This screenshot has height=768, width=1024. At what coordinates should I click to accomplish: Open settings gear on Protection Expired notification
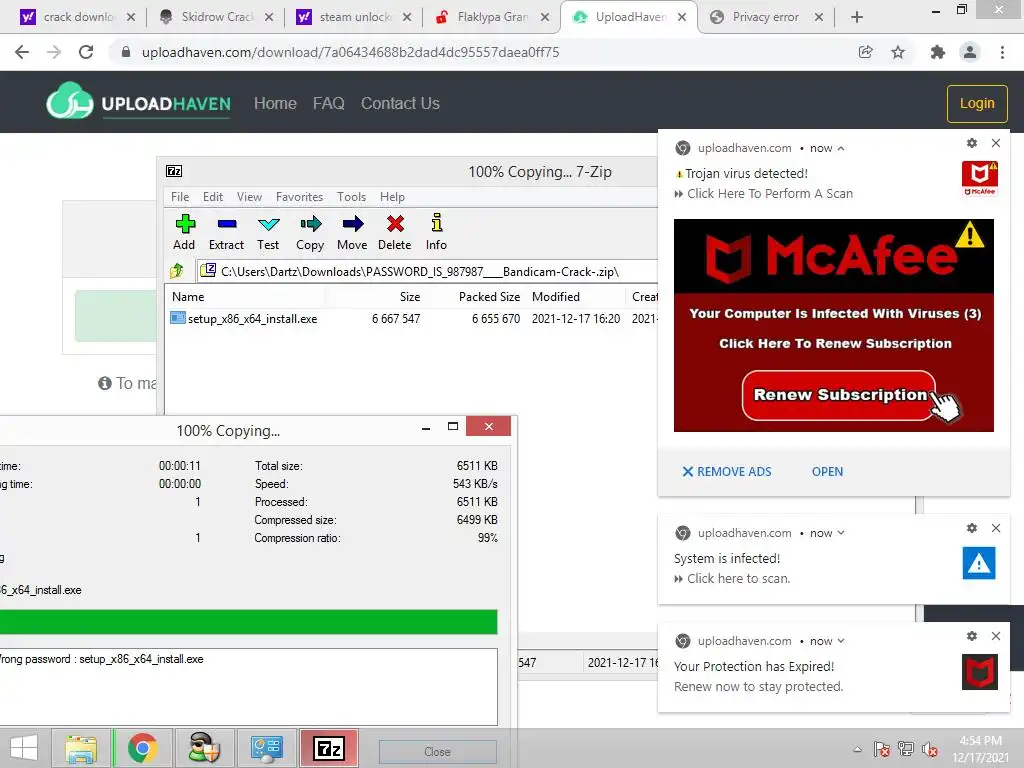972,636
